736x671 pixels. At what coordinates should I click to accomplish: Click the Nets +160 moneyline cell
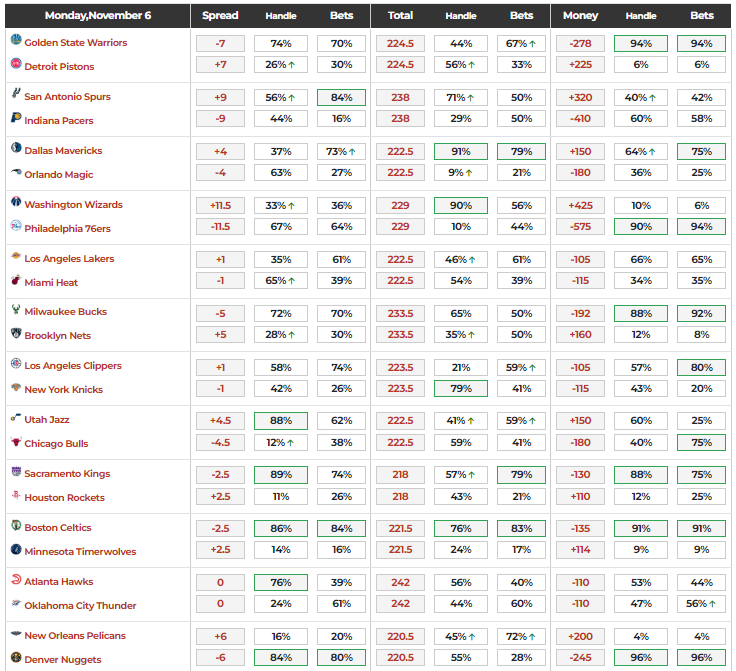[x=581, y=335]
